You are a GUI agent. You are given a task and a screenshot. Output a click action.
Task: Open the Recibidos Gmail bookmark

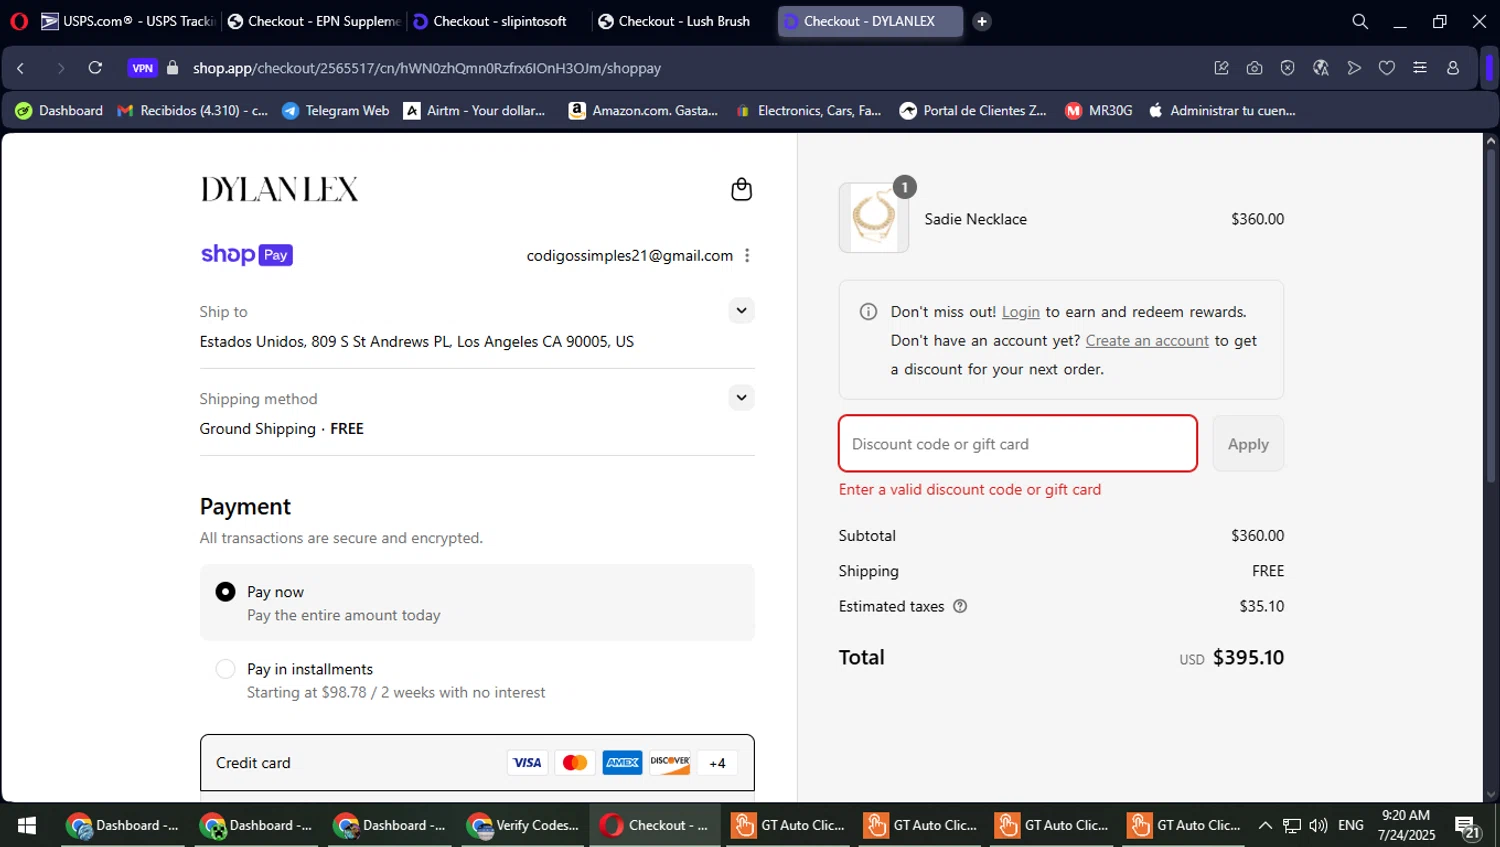(193, 110)
